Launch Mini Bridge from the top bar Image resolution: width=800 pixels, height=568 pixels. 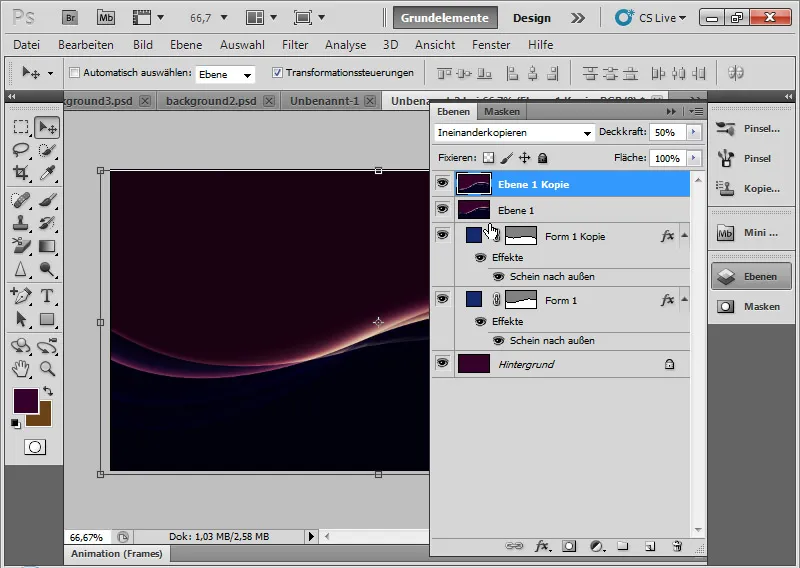(106, 18)
